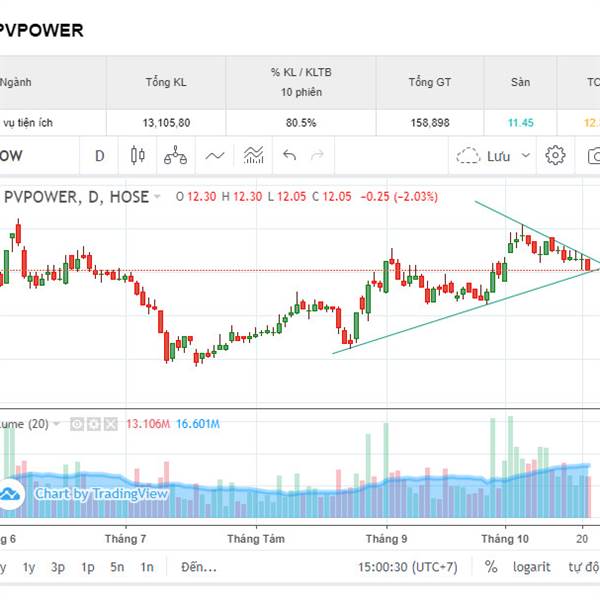
Task: Select the 158,898 total value cell
Action: click(x=430, y=123)
